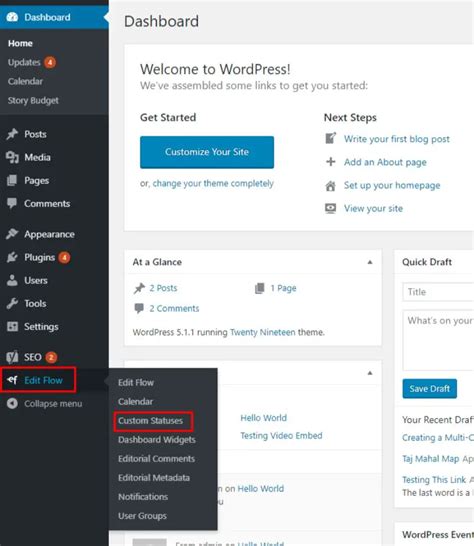The image size is (474, 546).
Task: Select Editorial Metadata in flyout
Action: tap(154, 478)
